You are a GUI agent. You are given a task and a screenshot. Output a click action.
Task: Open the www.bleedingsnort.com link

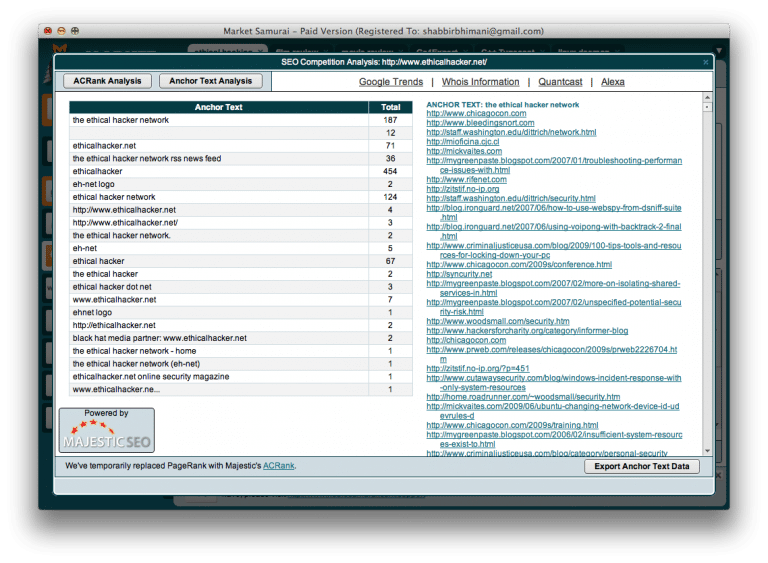[x=480, y=123]
